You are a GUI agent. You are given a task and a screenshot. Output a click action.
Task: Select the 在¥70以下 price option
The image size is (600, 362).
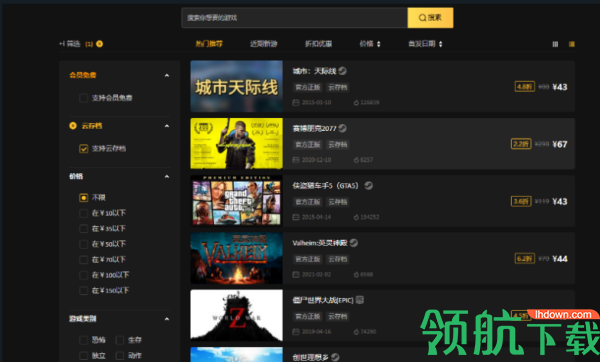click(83, 259)
